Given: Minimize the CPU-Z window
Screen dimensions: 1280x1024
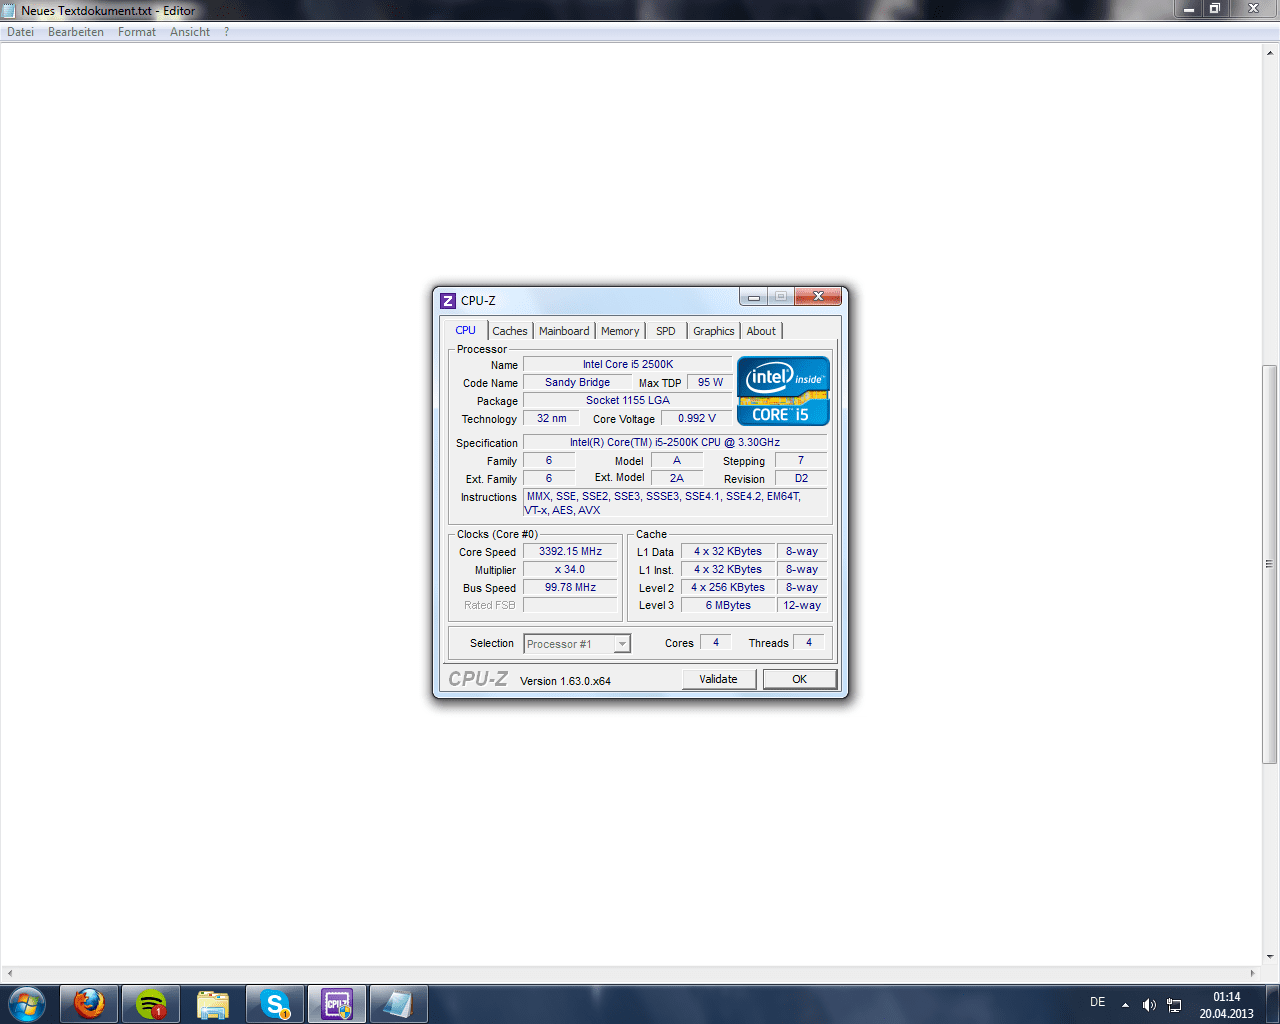Looking at the screenshot, I should tap(754, 297).
